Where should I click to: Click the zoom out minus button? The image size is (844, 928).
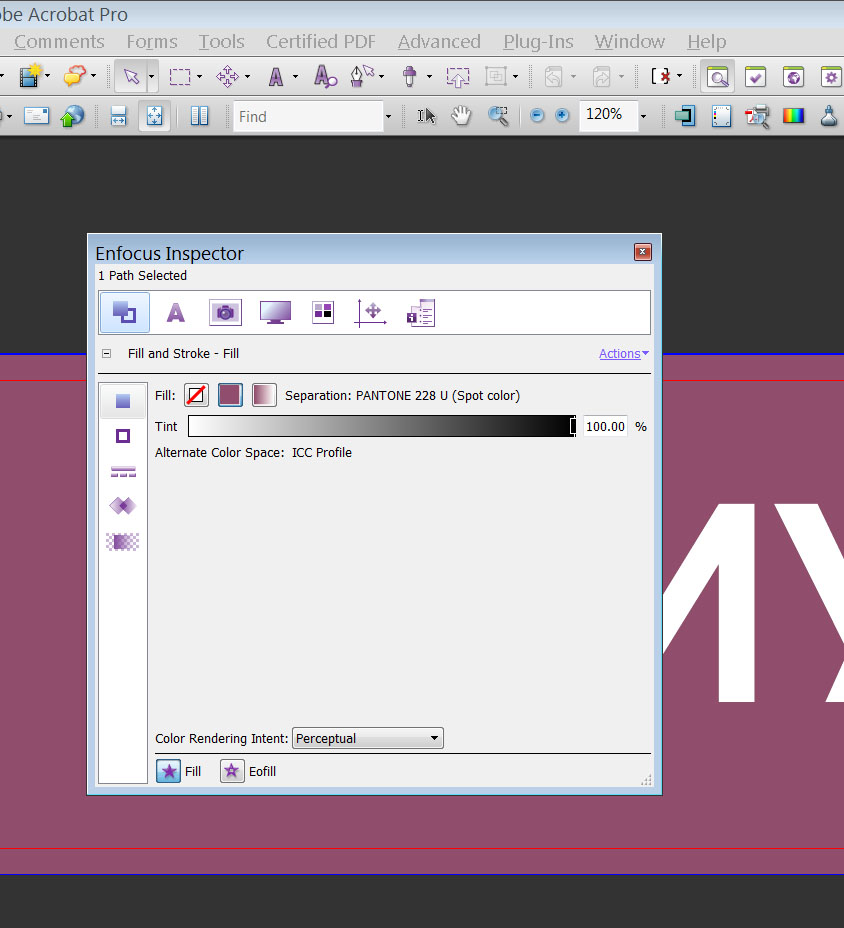[537, 115]
